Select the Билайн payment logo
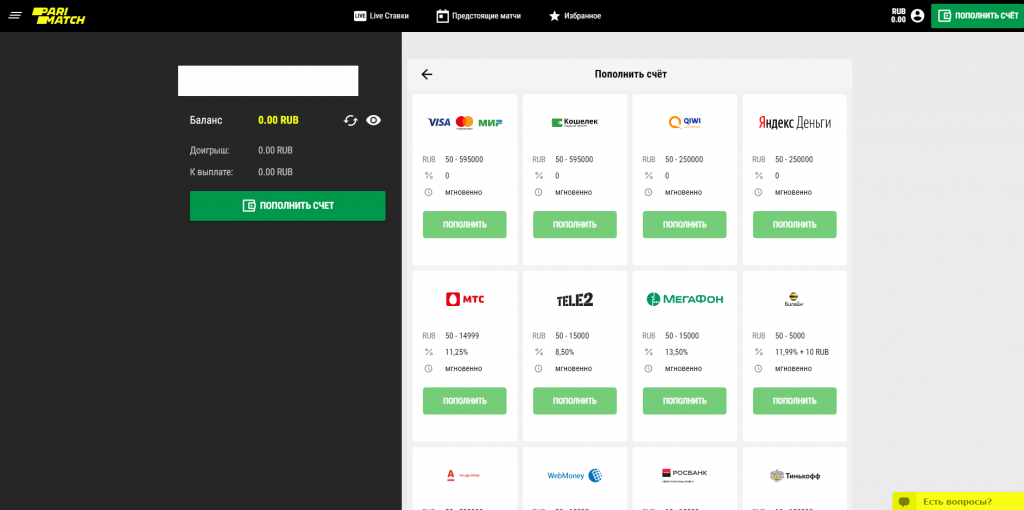The height and width of the screenshot is (510, 1024). [x=795, y=299]
